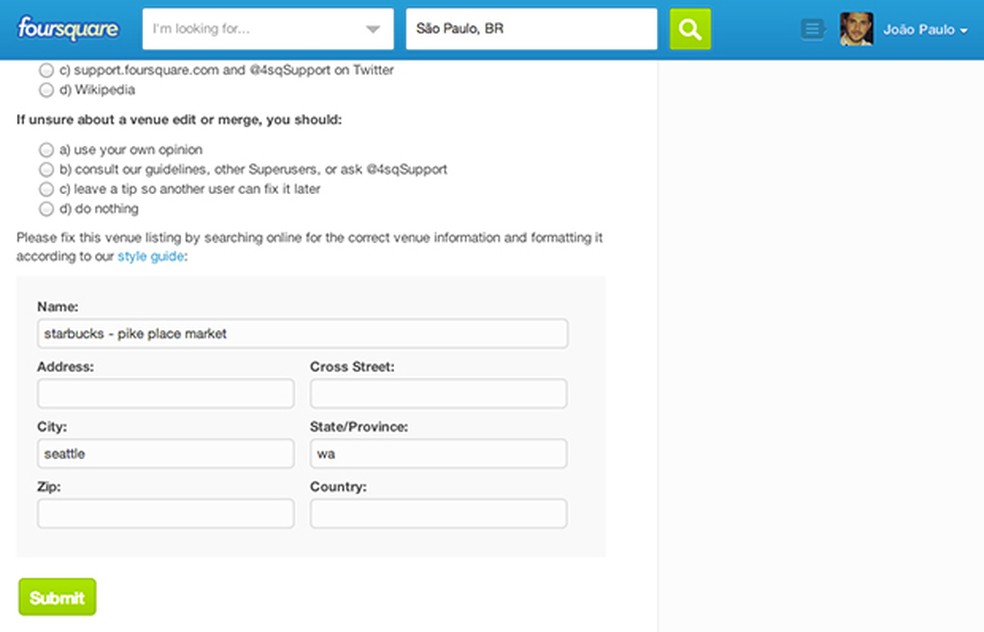Expand the João Paulo account menu
The height and width of the screenshot is (632, 984).
point(925,30)
